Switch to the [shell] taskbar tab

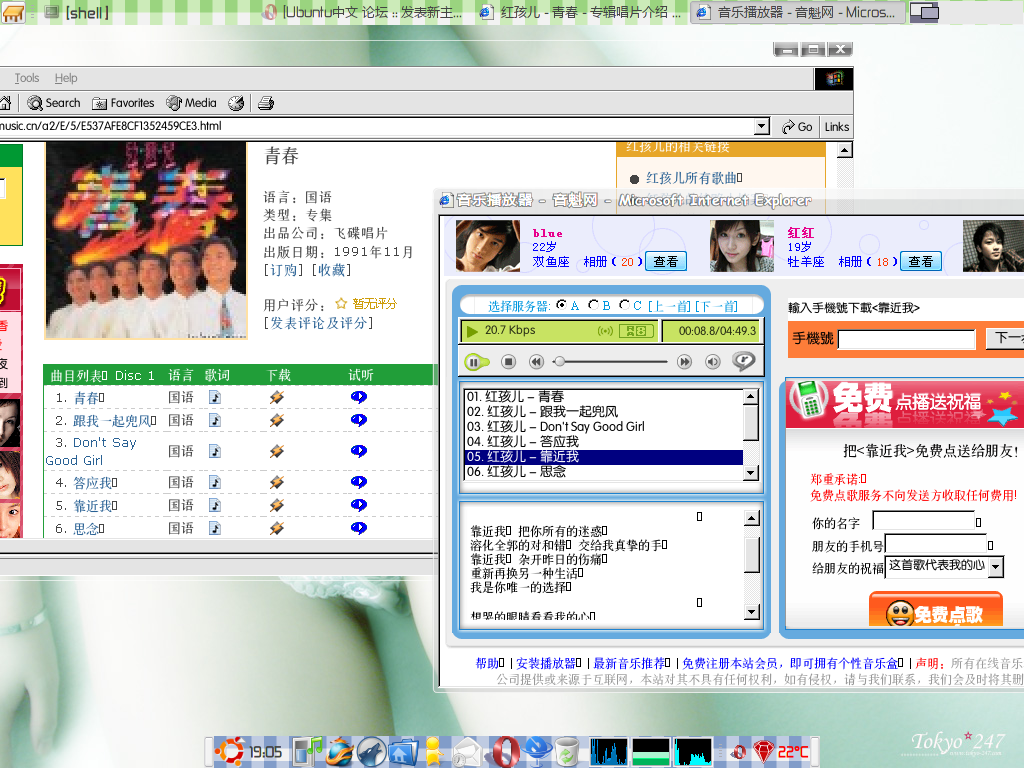coord(77,12)
